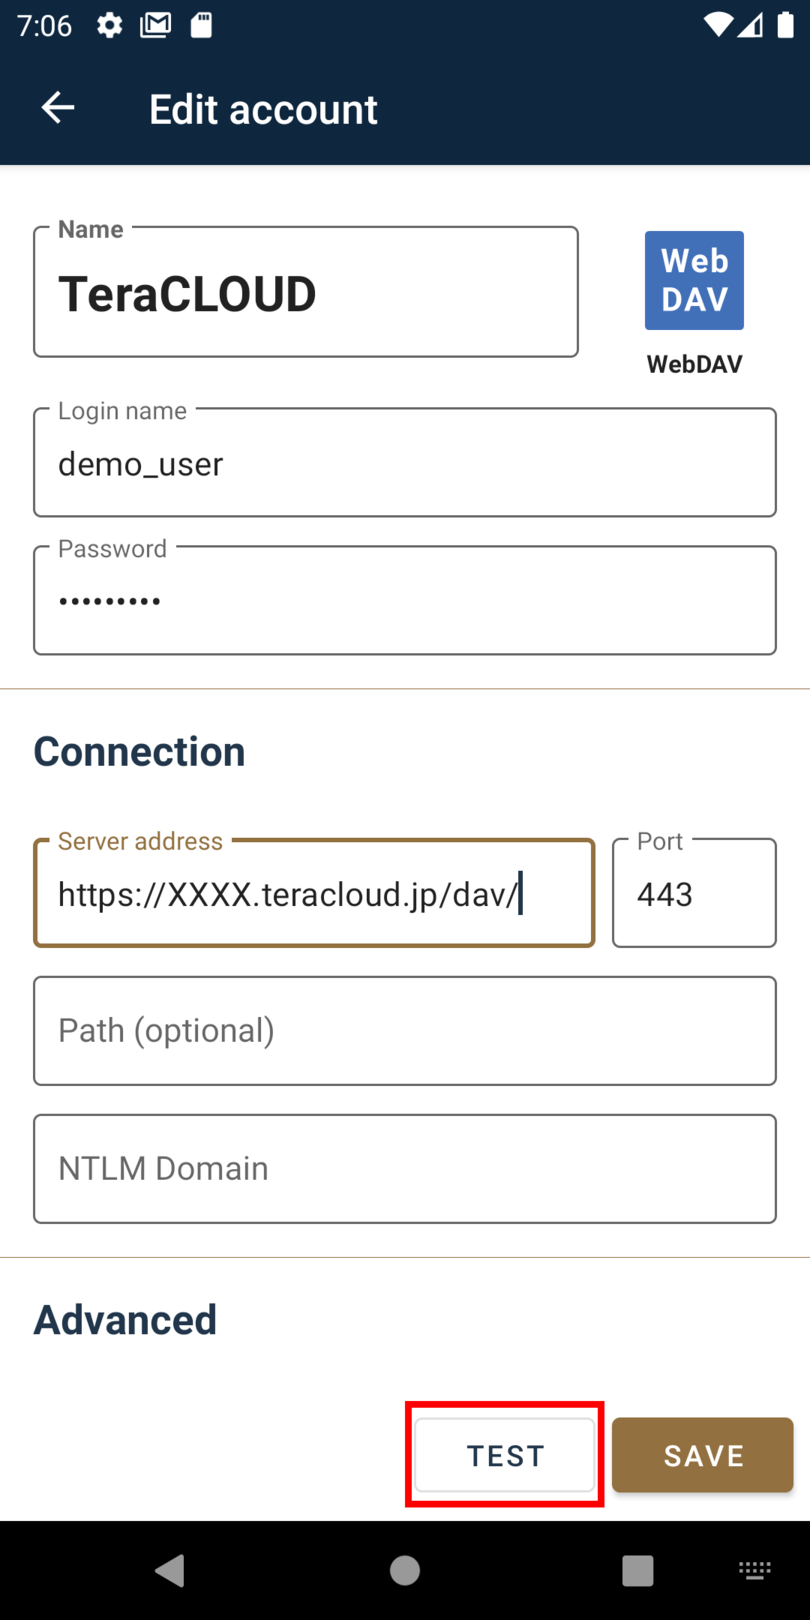Image resolution: width=810 pixels, height=1620 pixels.
Task: Tap the keyboard switcher icon
Action: click(x=755, y=1570)
